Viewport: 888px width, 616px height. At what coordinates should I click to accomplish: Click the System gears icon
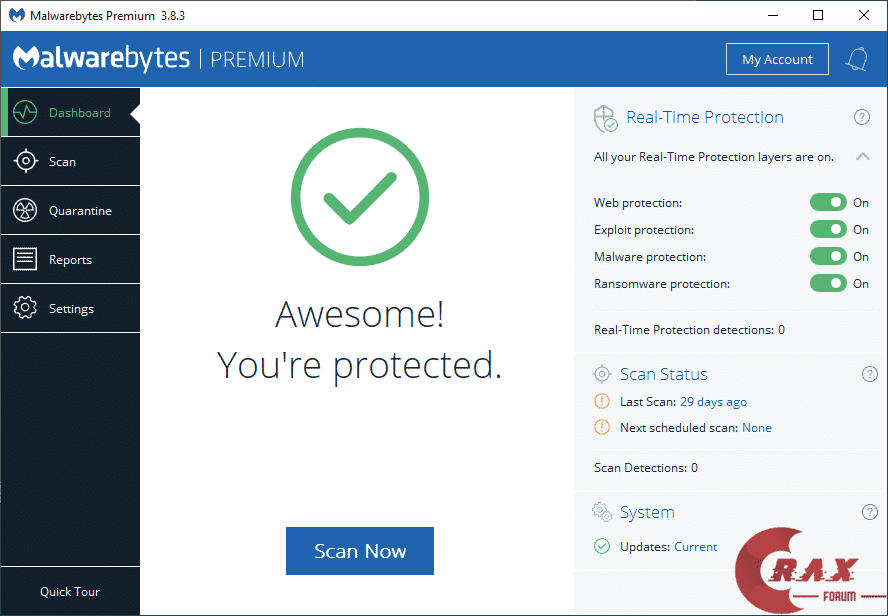(x=602, y=512)
